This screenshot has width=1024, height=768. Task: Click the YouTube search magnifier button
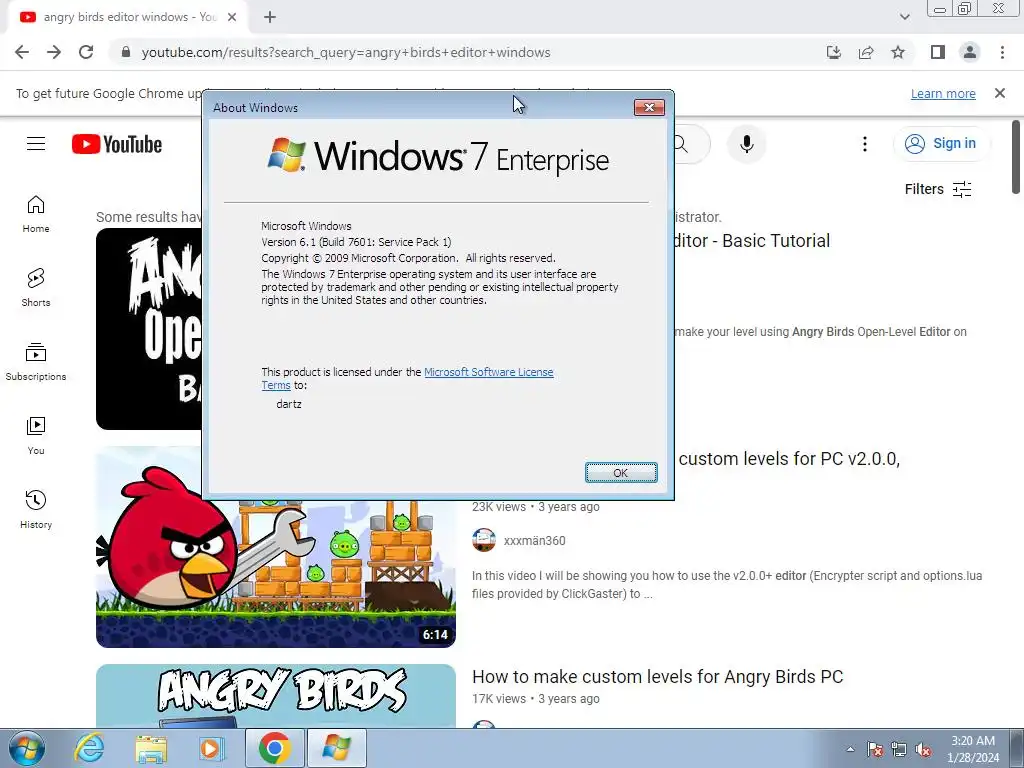[680, 144]
